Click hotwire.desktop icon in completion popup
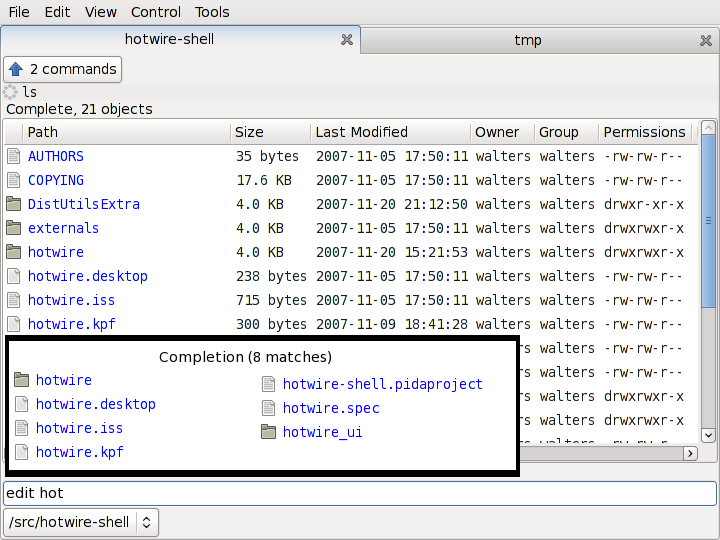The width and height of the screenshot is (720, 540). point(22,404)
